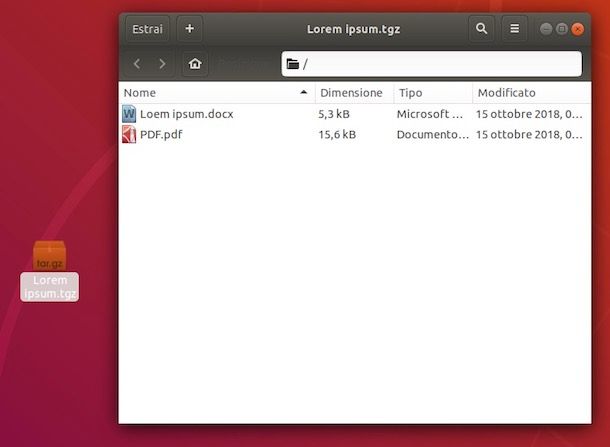Click the Lorem ipsum.tgz desktop label
This screenshot has height=447, width=610.
pos(50,287)
